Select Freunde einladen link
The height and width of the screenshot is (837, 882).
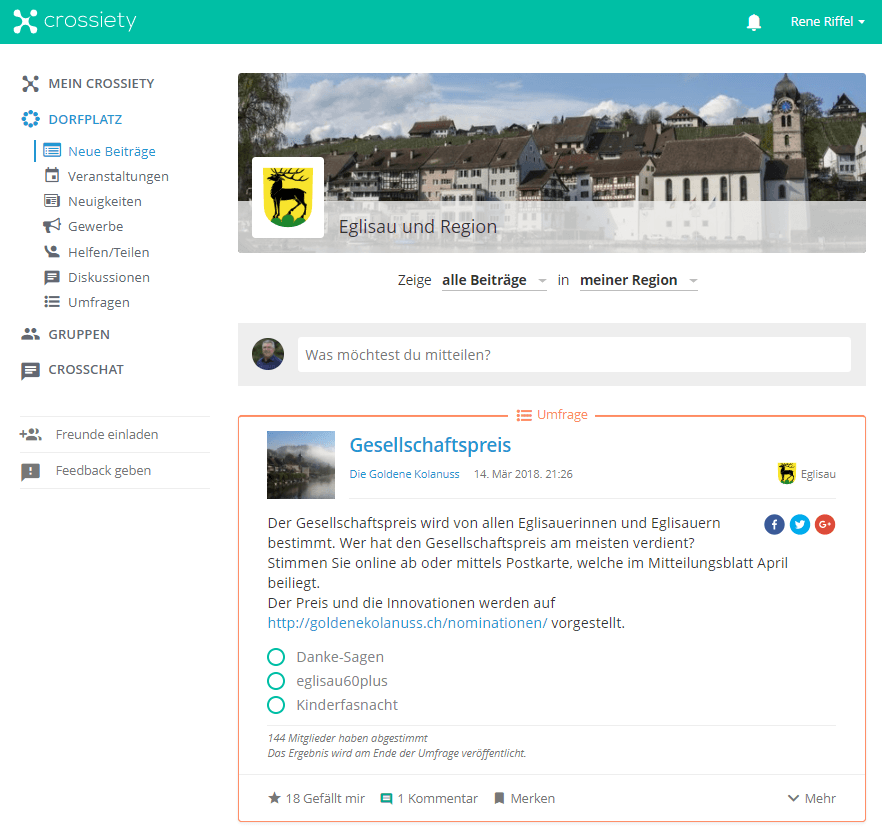pyautogui.click(x=107, y=434)
